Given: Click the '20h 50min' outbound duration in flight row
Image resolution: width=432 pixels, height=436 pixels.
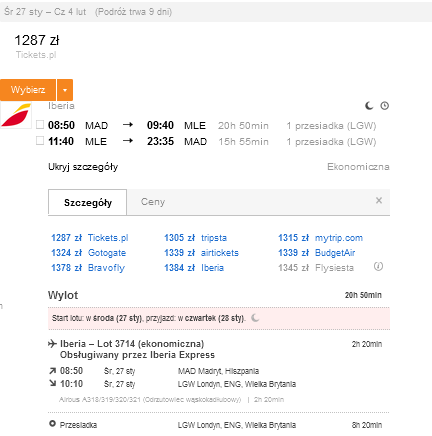Looking at the screenshot, I should point(243,126).
